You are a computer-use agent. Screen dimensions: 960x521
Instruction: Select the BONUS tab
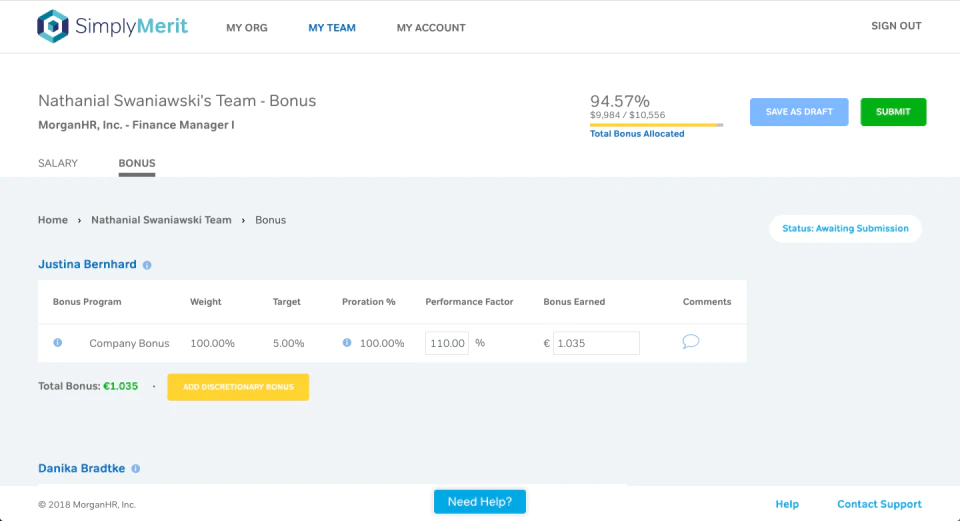pyautogui.click(x=137, y=163)
